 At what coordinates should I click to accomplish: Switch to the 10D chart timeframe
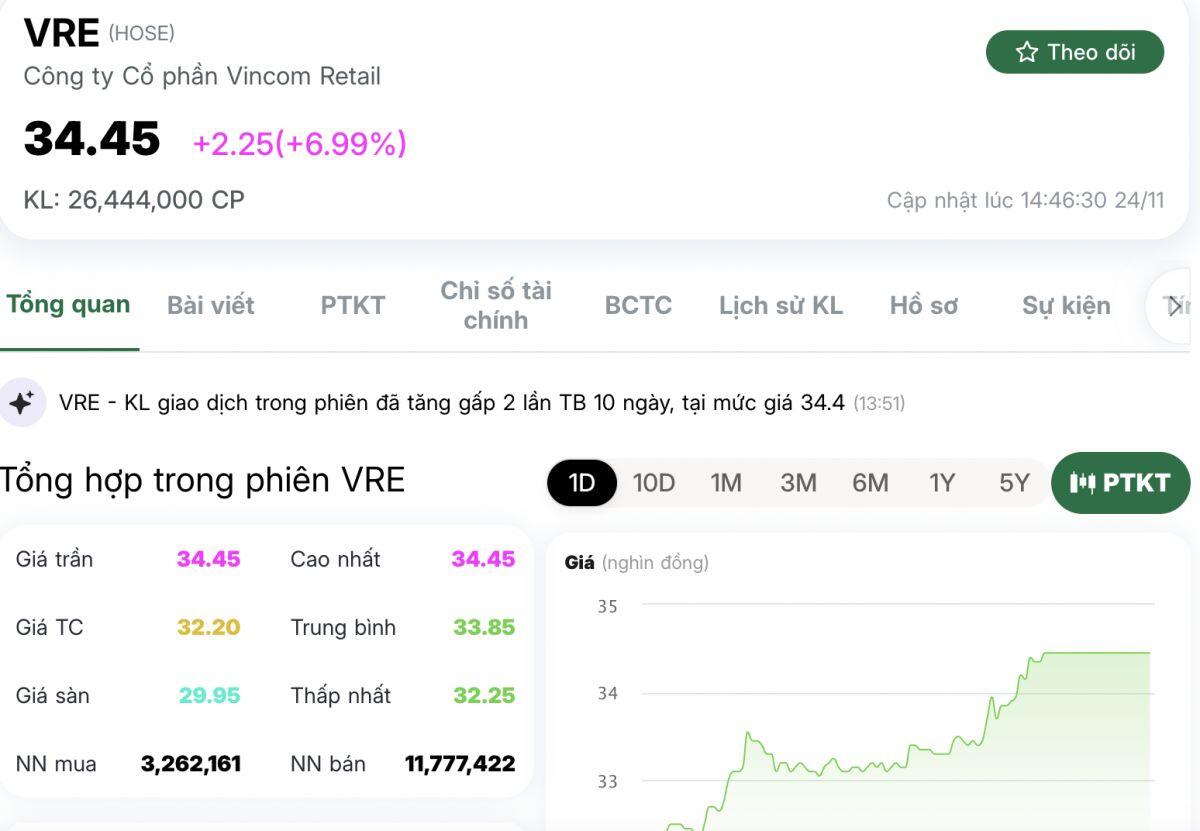coord(654,482)
